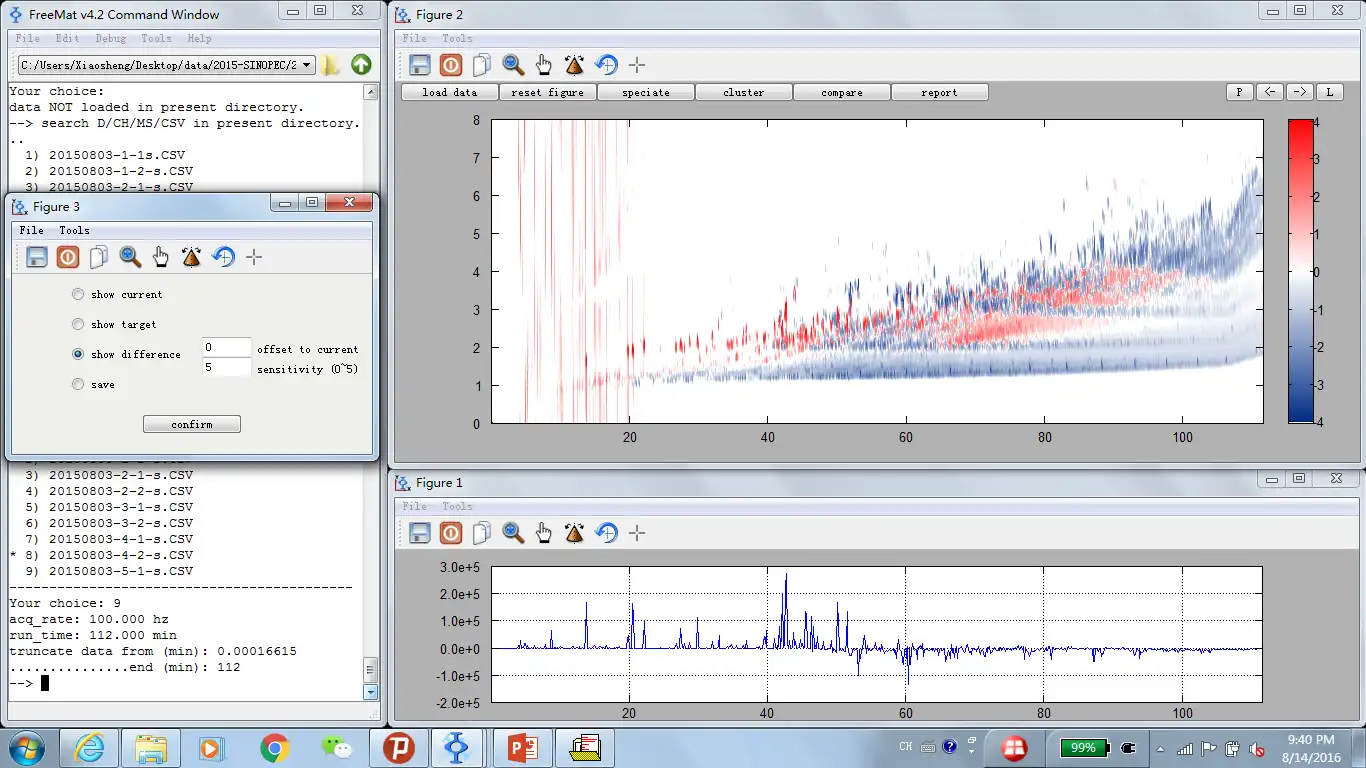Screen dimensions: 1366x768
Task: Click the 'confirm' button in Figure 3
Action: pos(192,424)
